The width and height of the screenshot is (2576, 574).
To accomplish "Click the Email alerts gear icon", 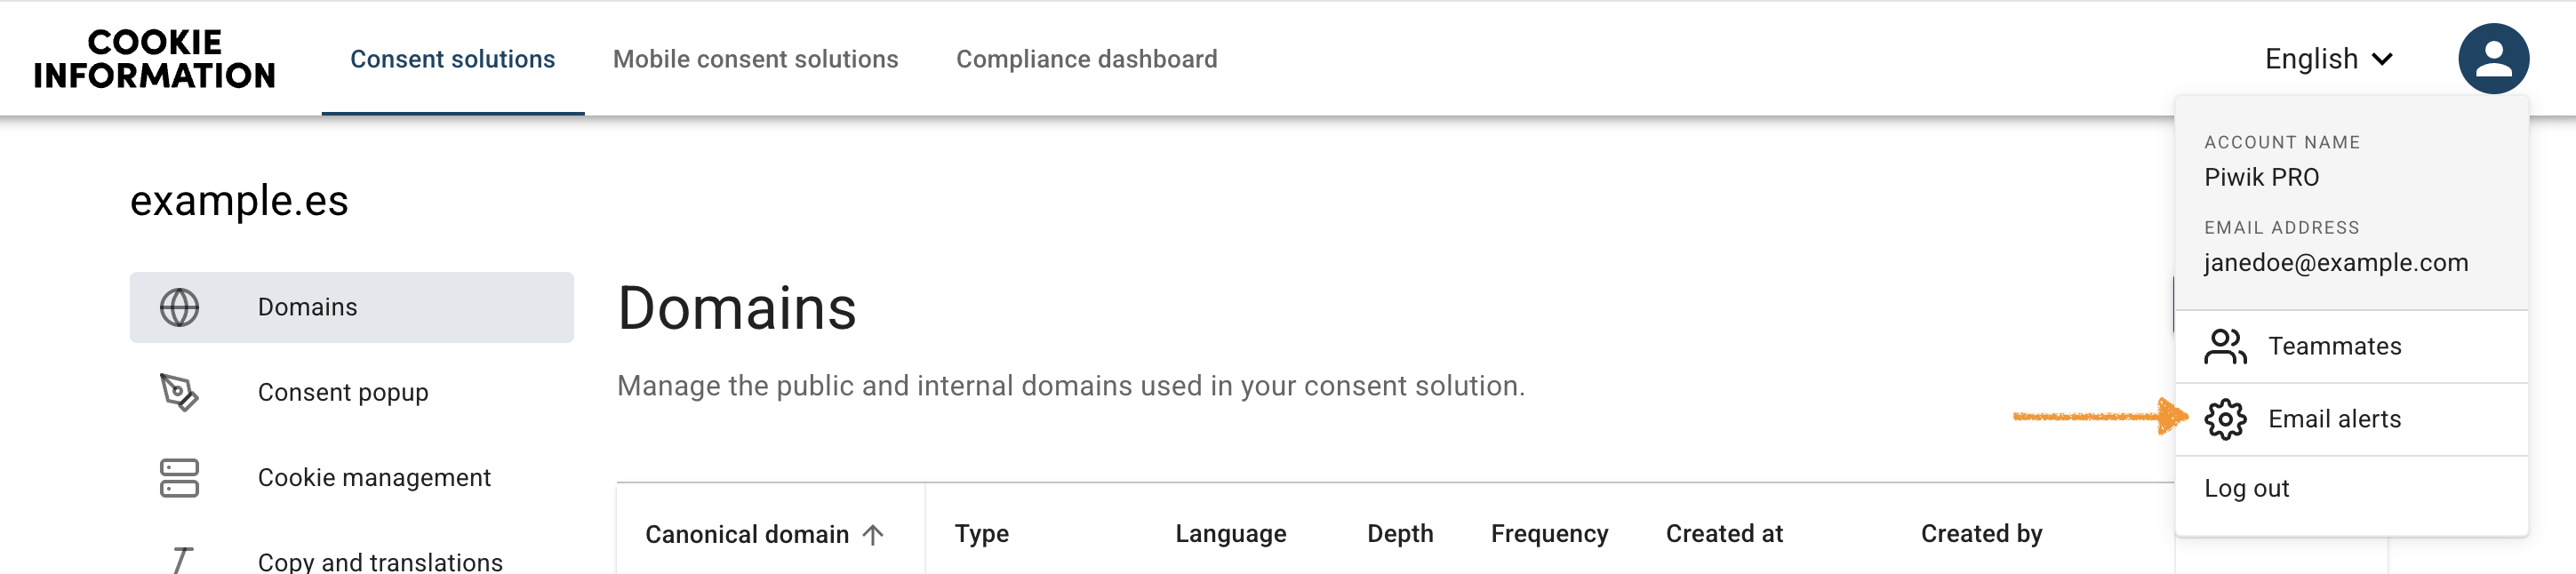I will click(x=2227, y=419).
